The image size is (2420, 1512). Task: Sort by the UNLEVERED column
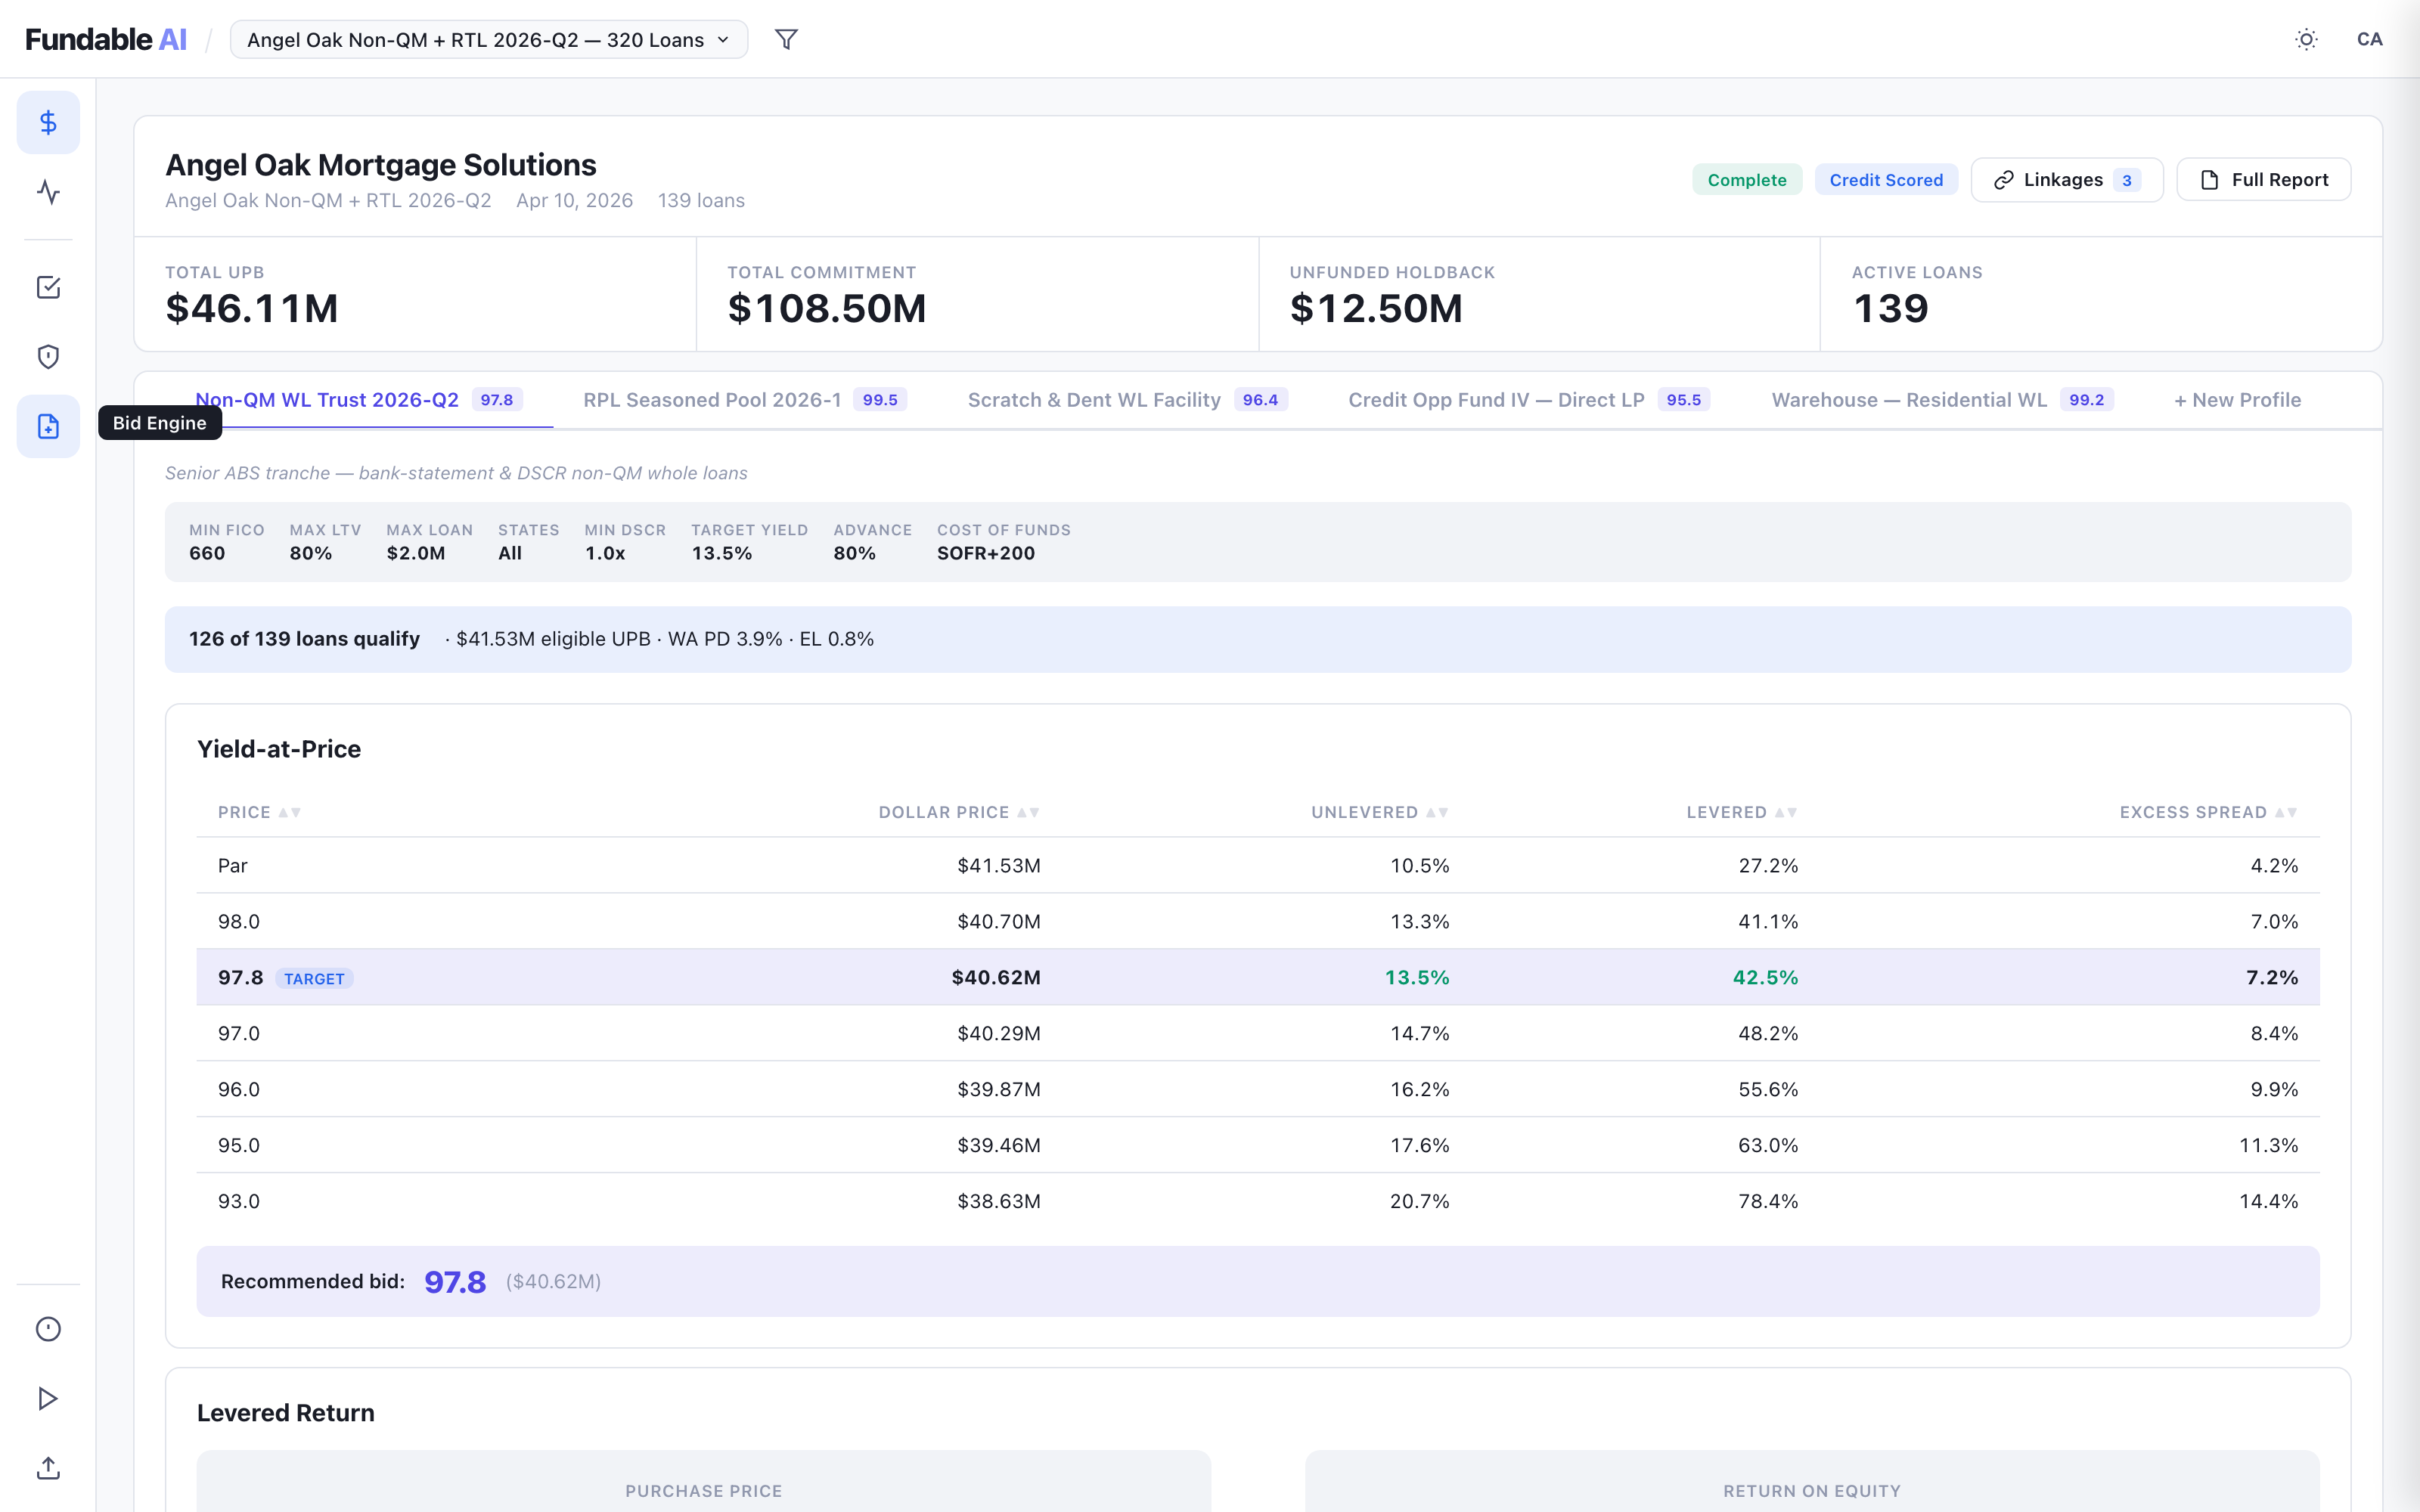tap(1380, 812)
